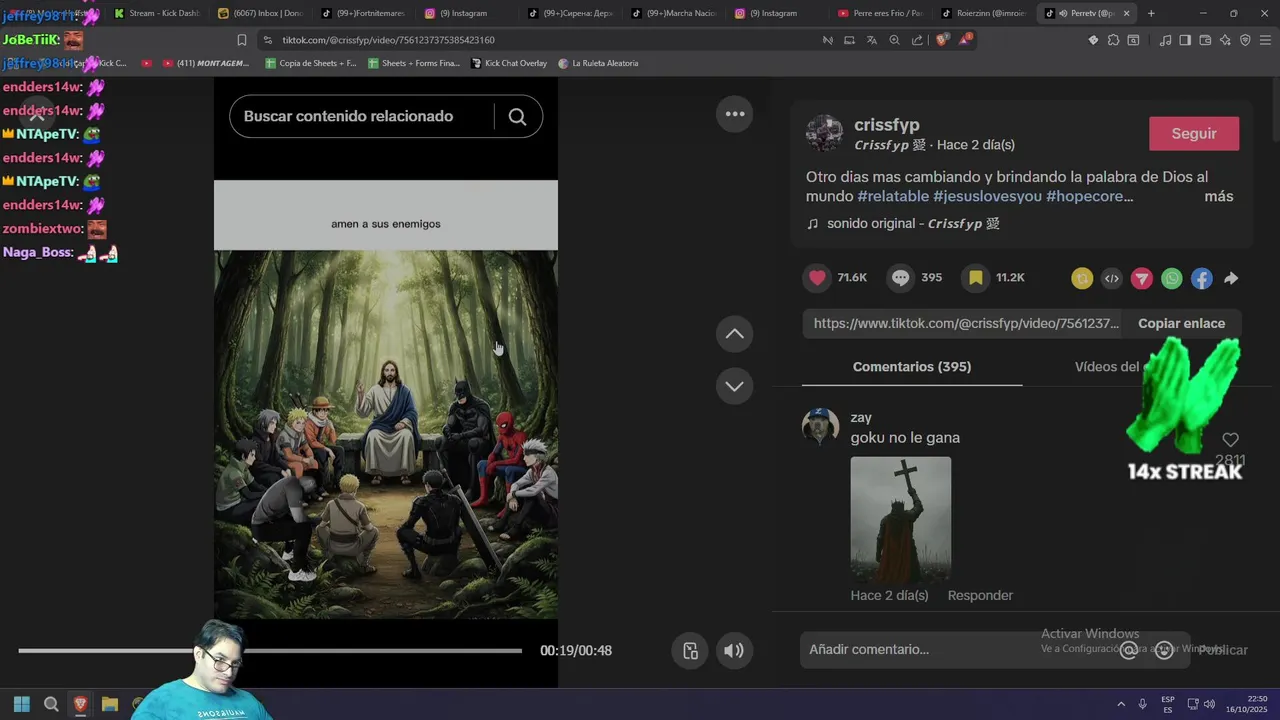Expand the description with 'más'
Viewport: 1280px width, 720px height.
[x=1218, y=197]
